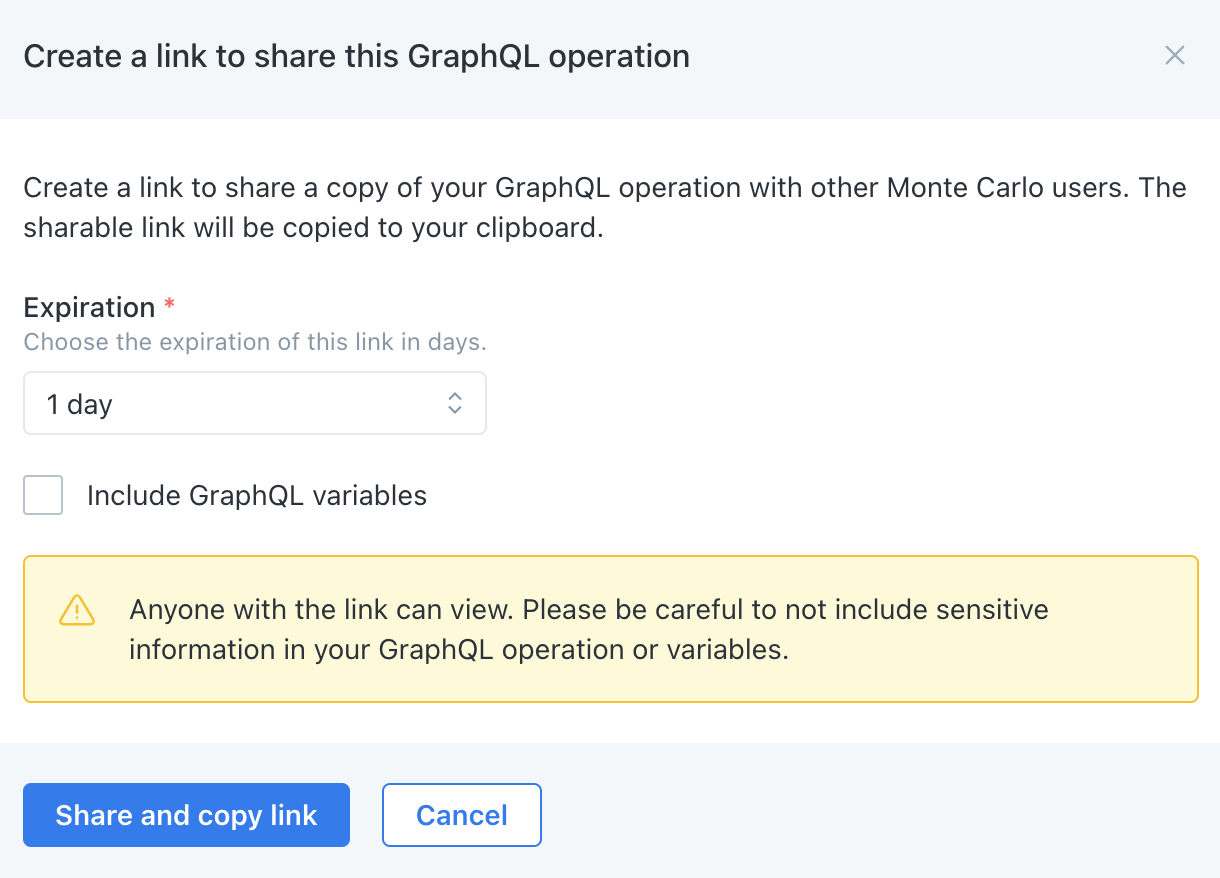The height and width of the screenshot is (878, 1220).
Task: Click the "information in your GraphQL operation" warning line
Action: coord(458,649)
